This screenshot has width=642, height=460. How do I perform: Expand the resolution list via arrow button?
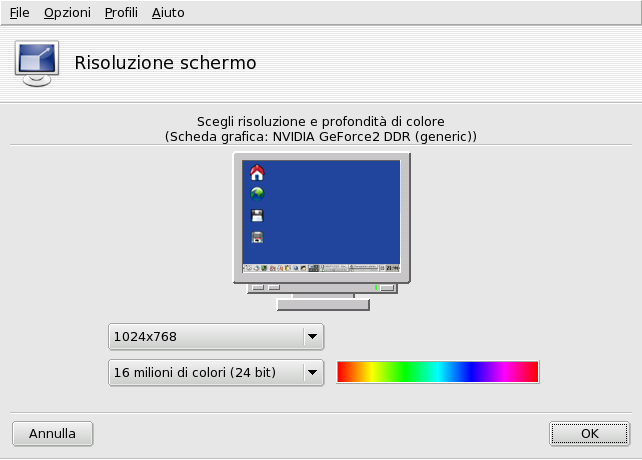313,337
